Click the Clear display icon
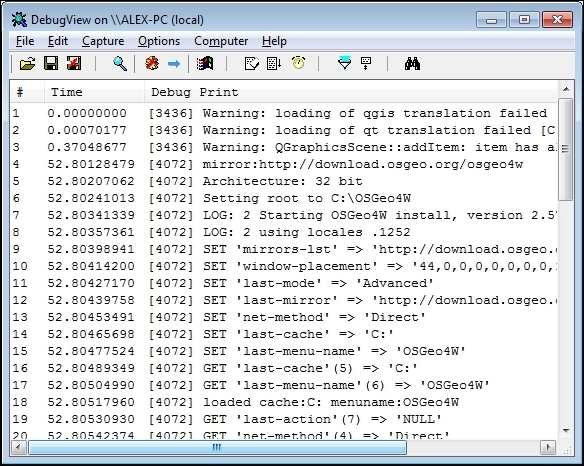The height and width of the screenshot is (466, 584). coord(152,64)
